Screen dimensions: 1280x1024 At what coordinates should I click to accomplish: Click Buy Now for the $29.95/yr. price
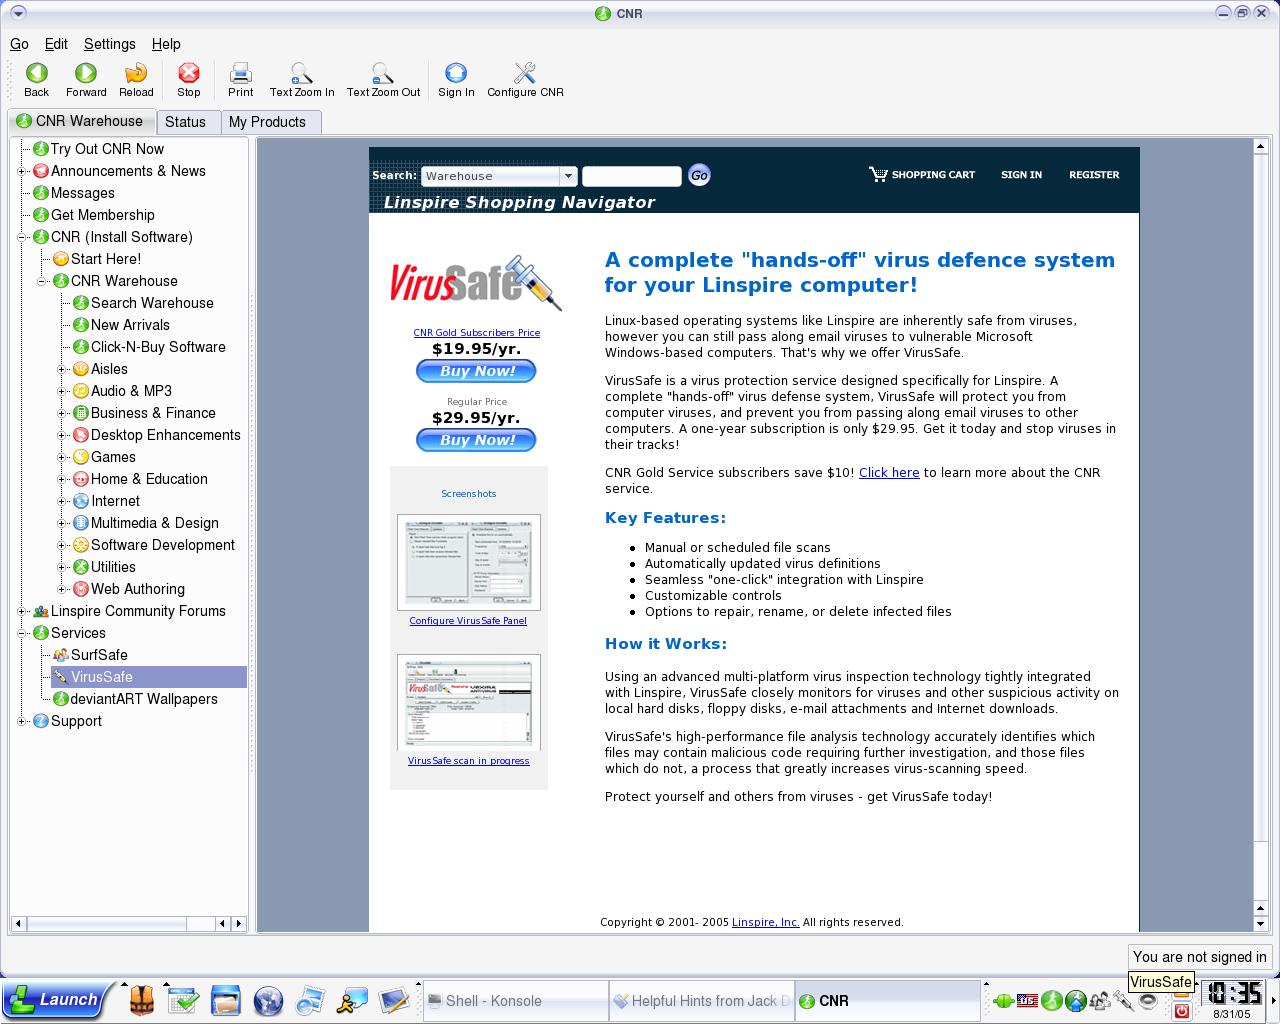tap(476, 440)
